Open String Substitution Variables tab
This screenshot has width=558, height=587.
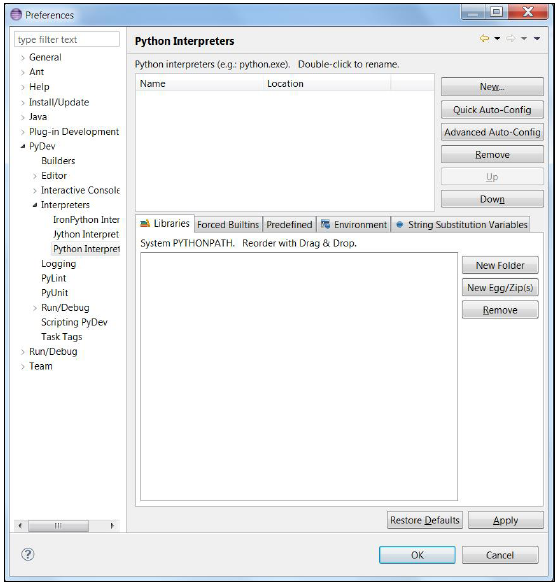click(x=461, y=225)
